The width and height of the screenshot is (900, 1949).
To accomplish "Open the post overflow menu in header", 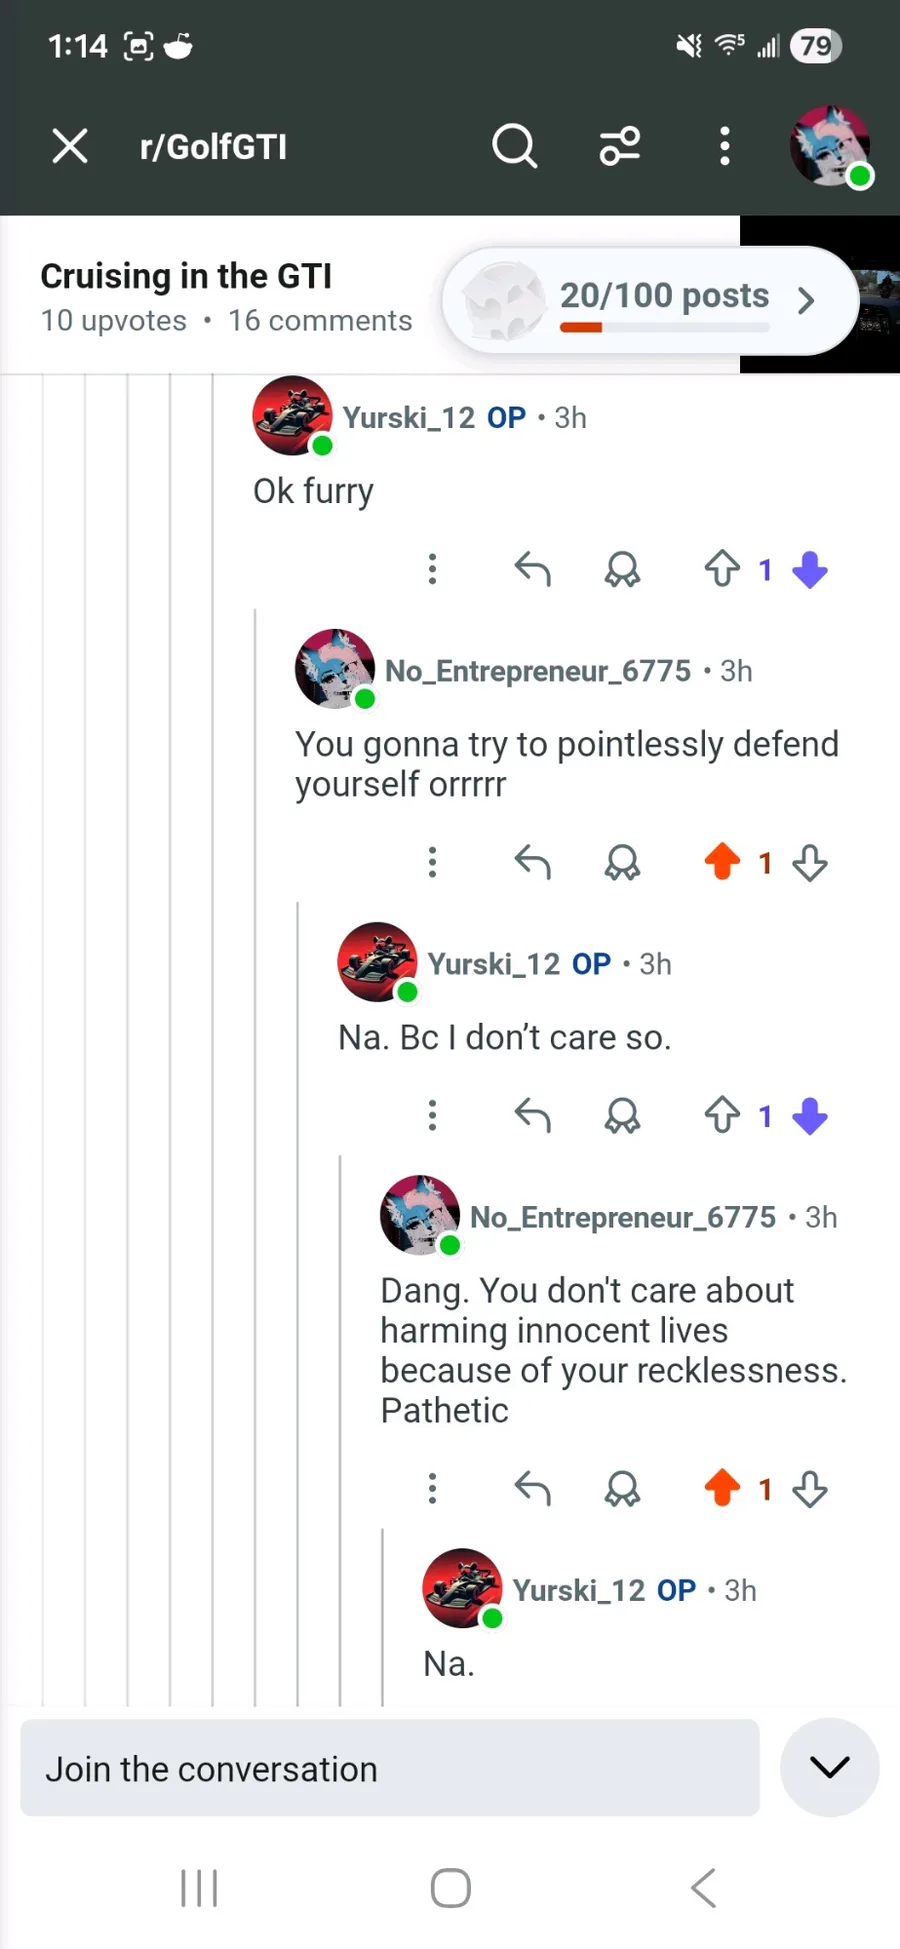I will click(x=725, y=147).
